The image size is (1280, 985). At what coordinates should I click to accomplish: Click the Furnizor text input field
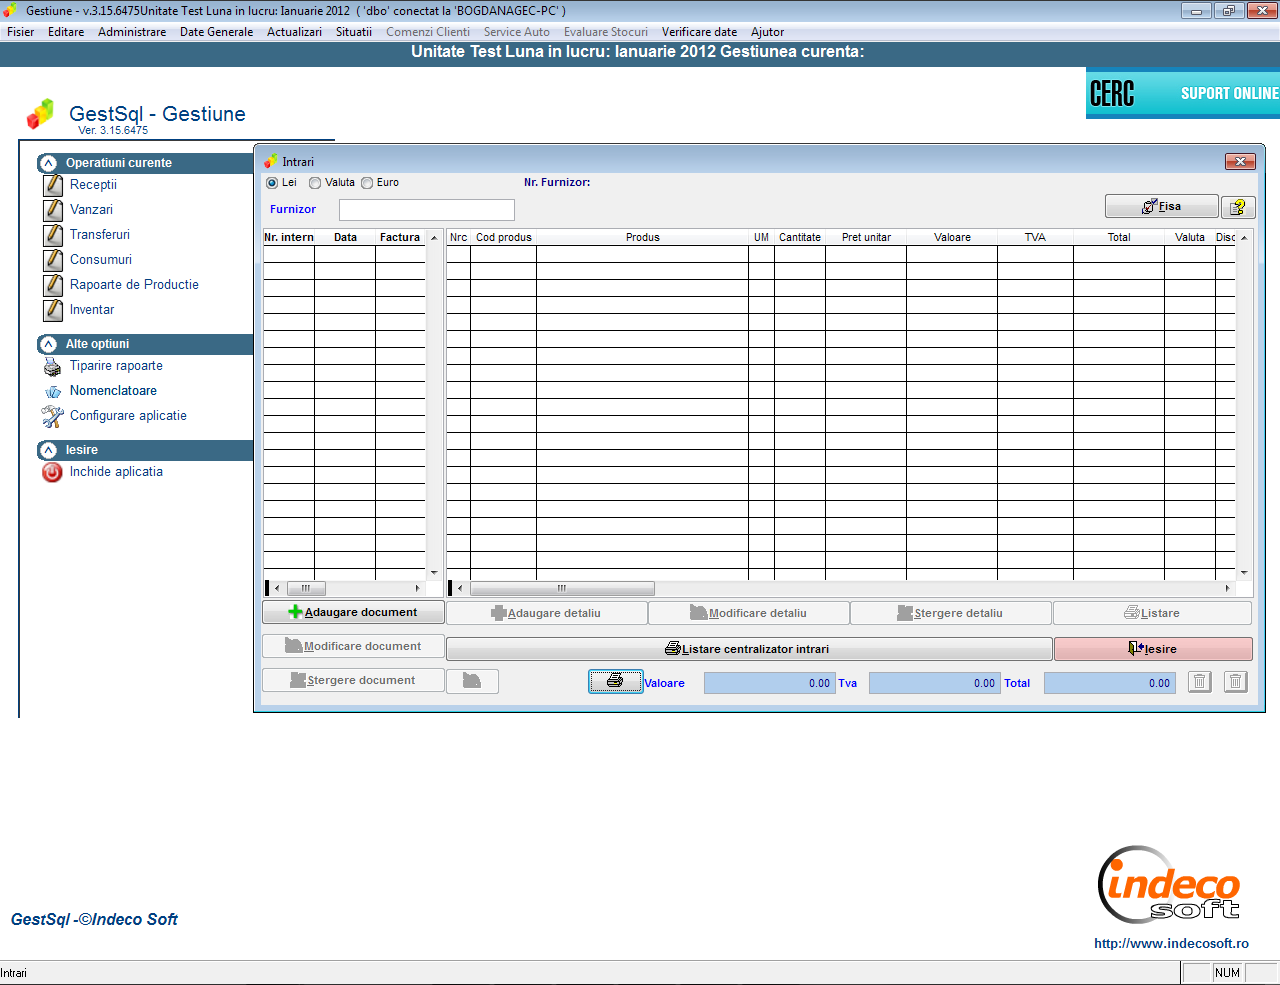[427, 210]
